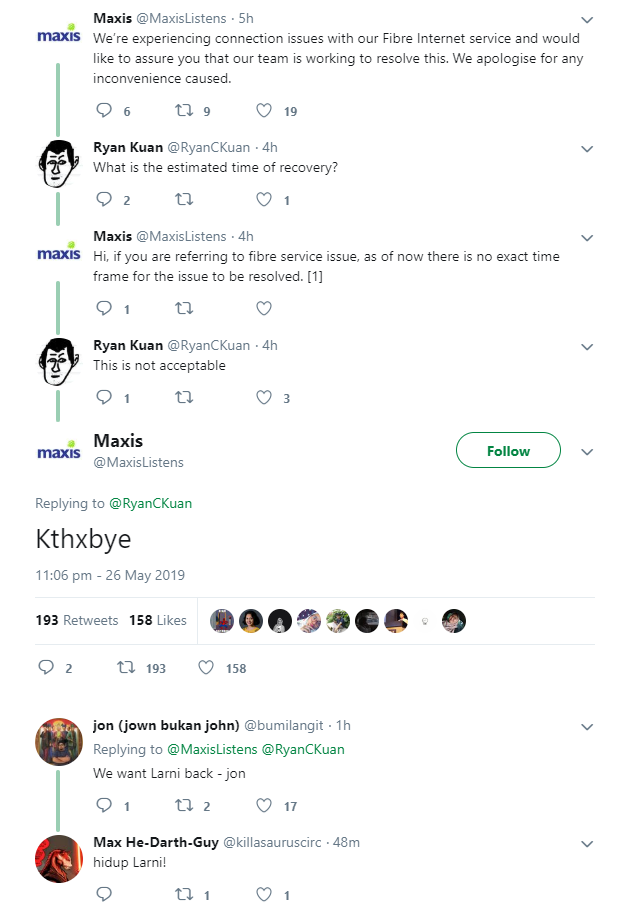Show the 158 Likes list
Viewport: 630px width, 909px height.
(158, 620)
